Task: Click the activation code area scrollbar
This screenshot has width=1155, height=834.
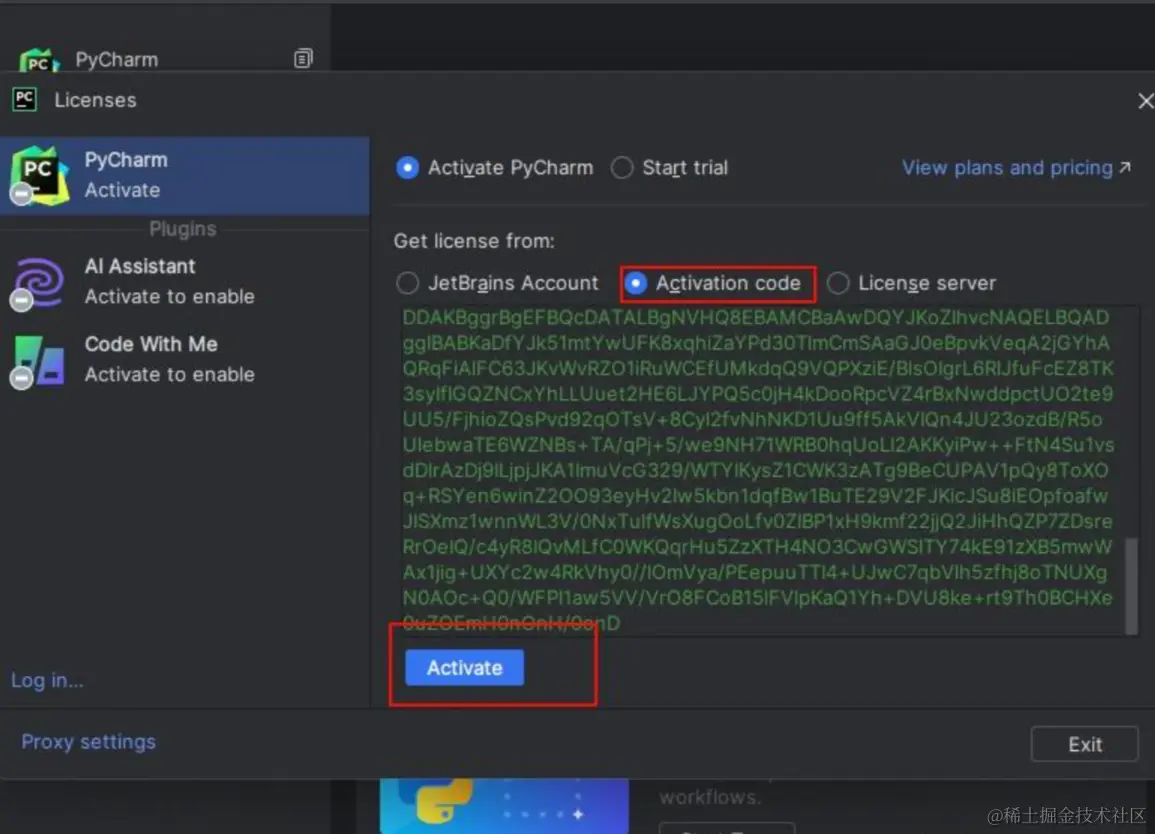Action: 1131,586
